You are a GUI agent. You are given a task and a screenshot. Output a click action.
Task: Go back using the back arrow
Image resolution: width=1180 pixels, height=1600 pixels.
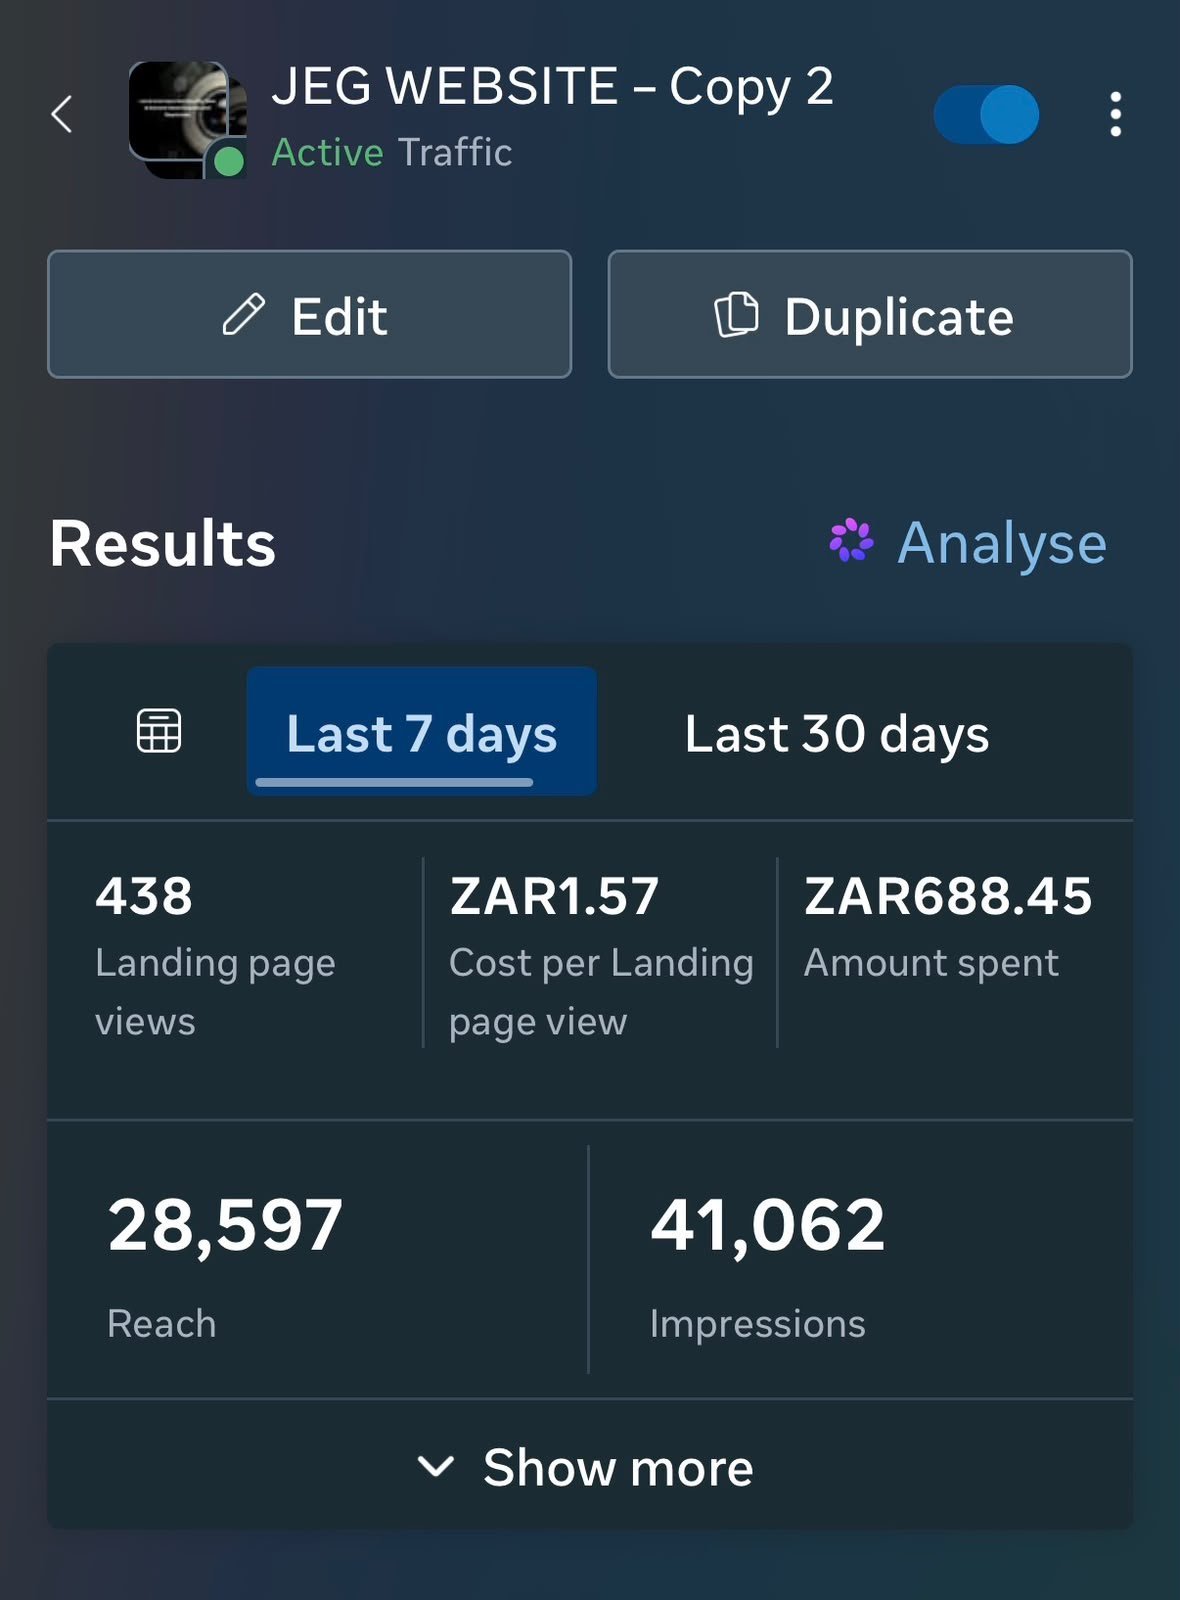point(62,114)
